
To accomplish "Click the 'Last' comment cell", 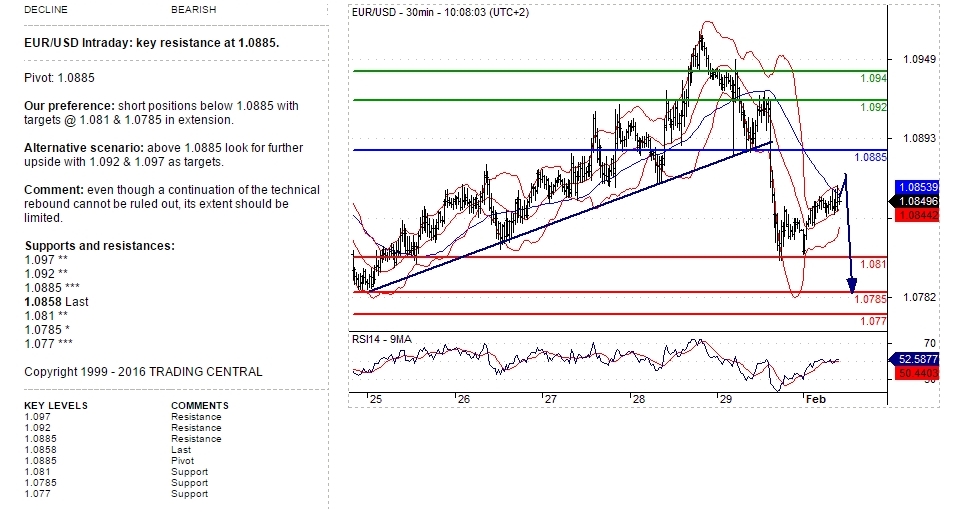I will click(x=181, y=450).
